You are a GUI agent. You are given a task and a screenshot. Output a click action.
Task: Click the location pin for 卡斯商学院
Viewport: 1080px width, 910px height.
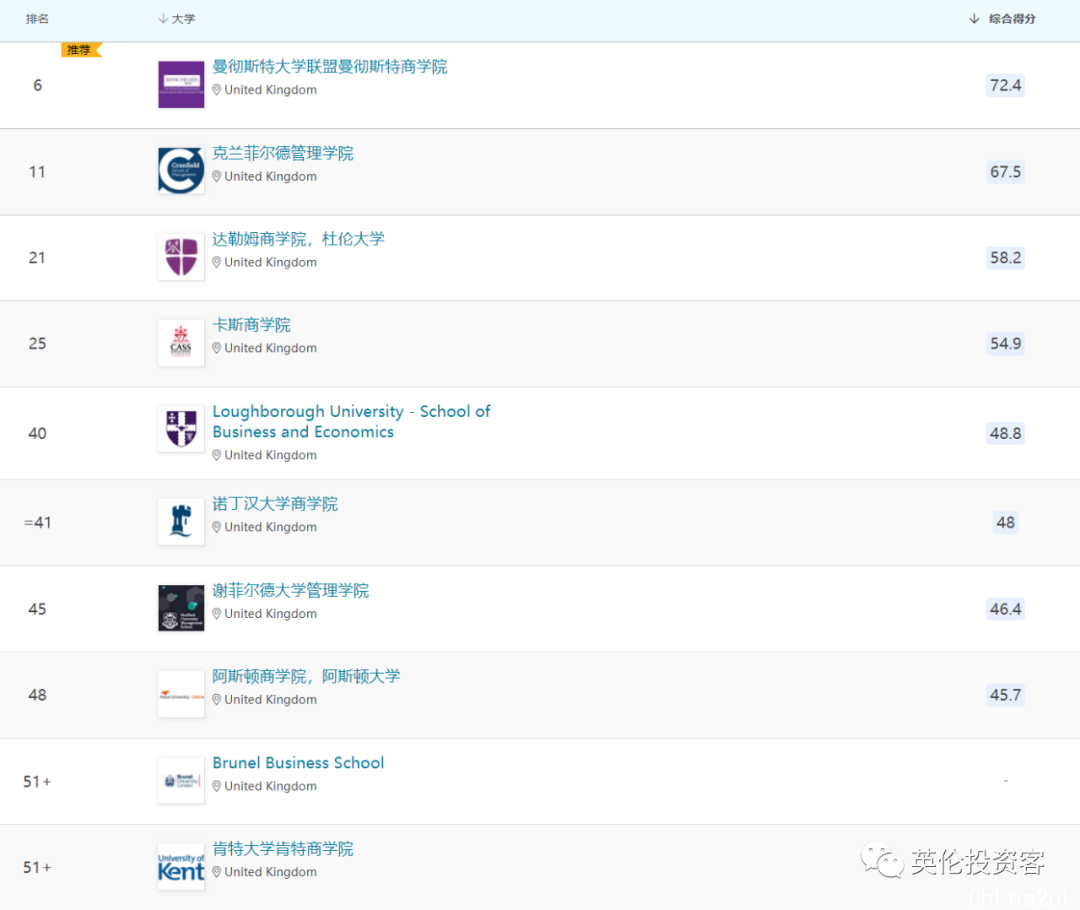(x=216, y=349)
